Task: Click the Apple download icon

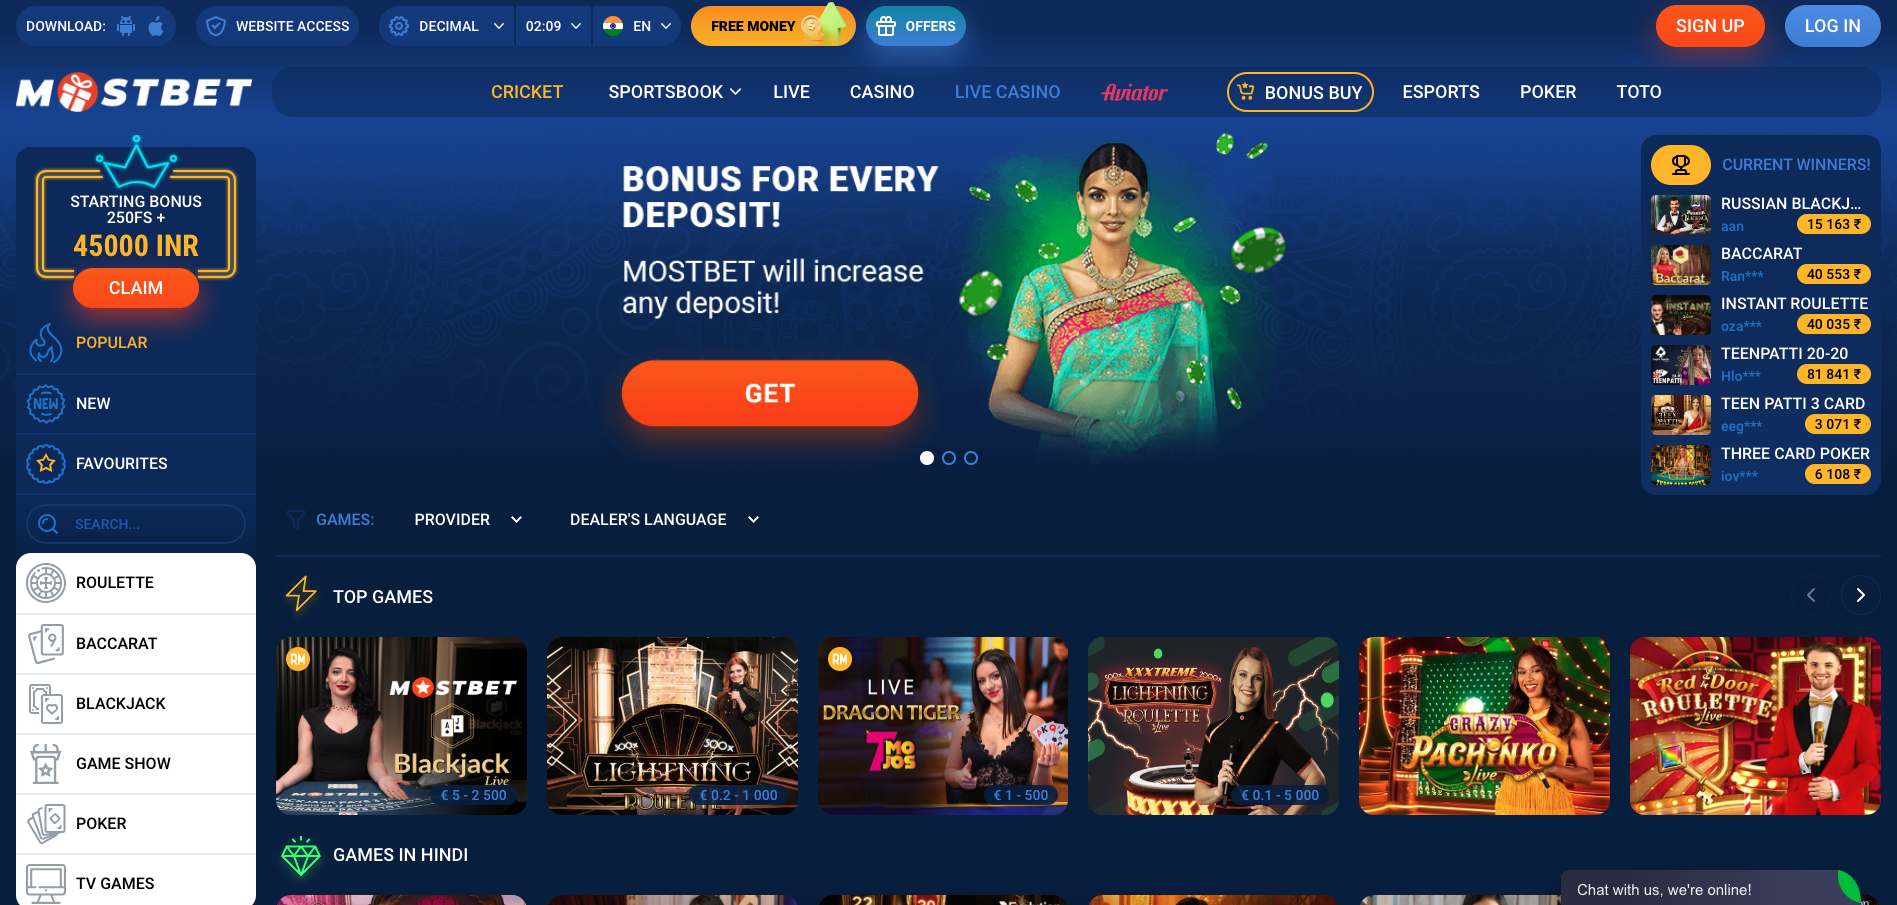Action: [x=156, y=26]
